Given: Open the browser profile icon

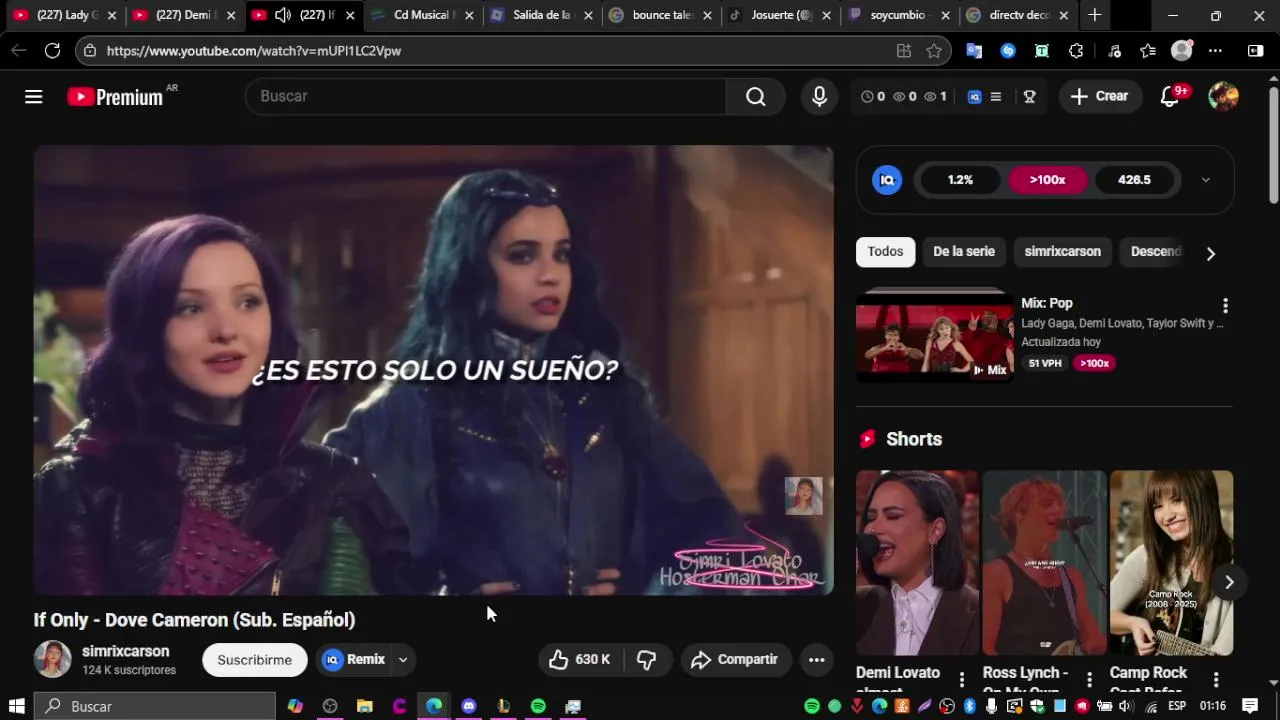Looking at the screenshot, I should (1182, 51).
